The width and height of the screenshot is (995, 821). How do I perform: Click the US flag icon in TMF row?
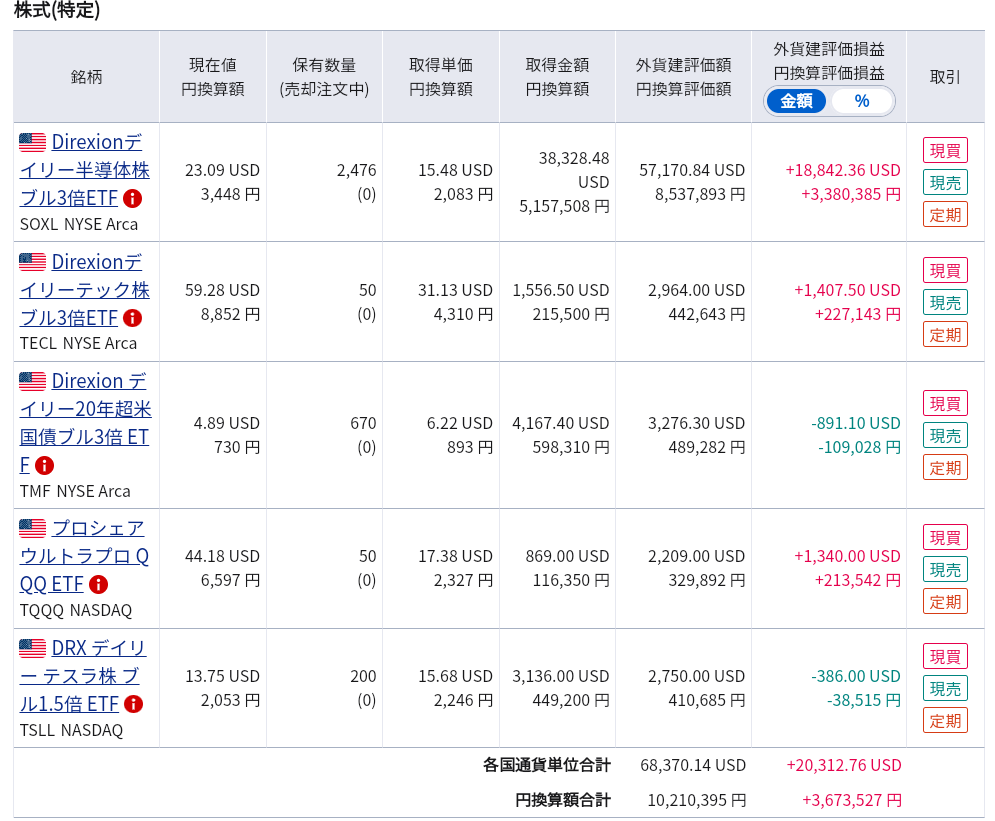[x=32, y=381]
